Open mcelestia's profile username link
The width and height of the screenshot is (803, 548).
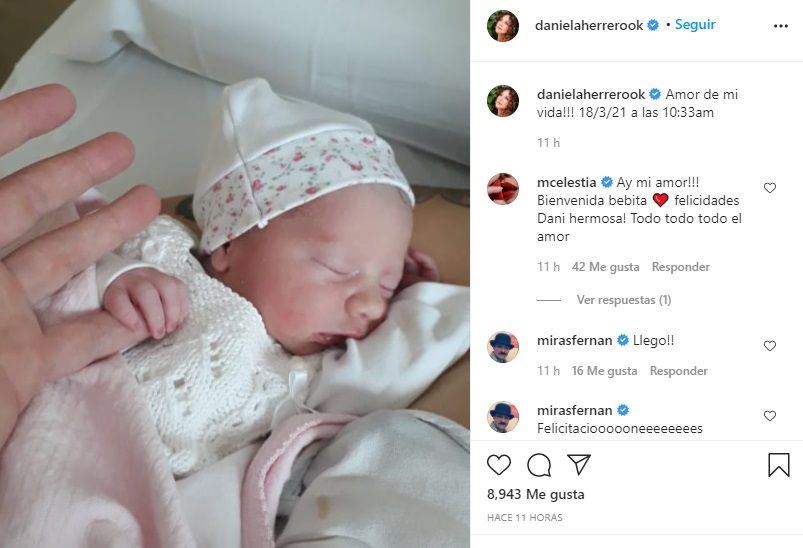point(566,182)
